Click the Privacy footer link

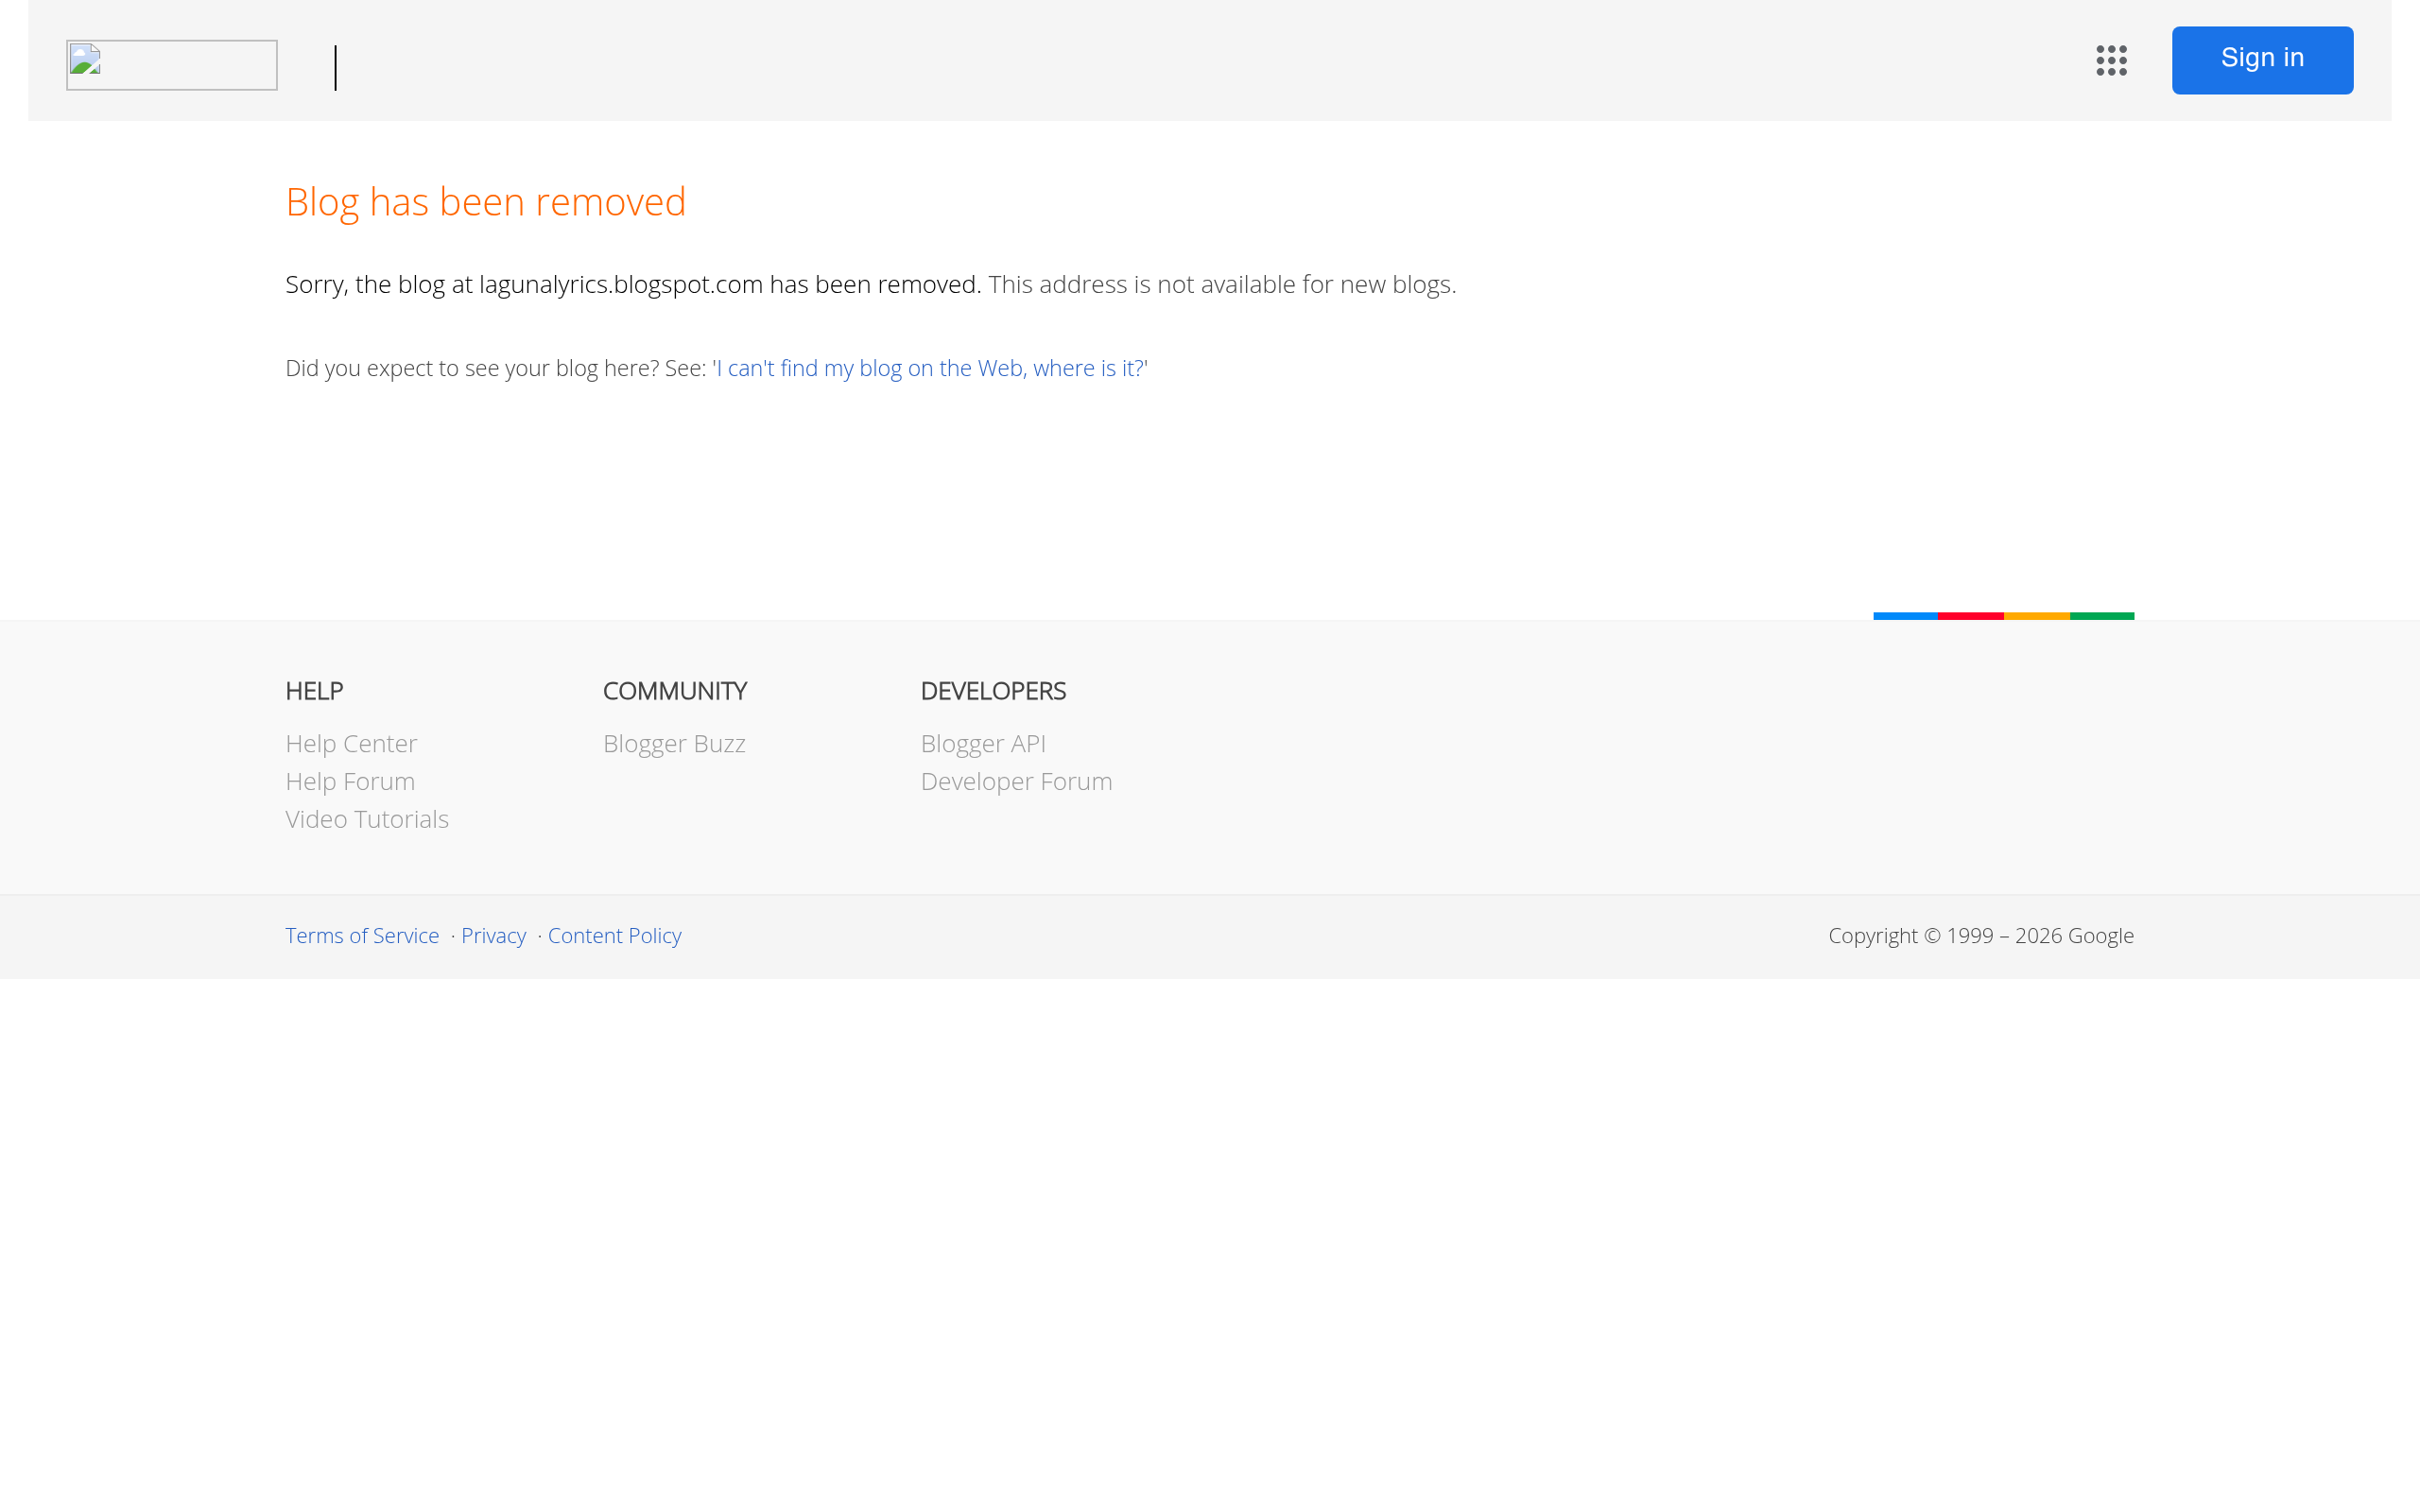[493, 935]
